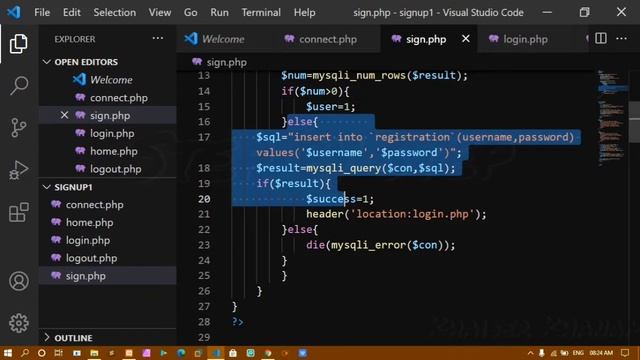This screenshot has height=360, width=640.
Task: Close the sign.php editor tab
Action: 465,39
